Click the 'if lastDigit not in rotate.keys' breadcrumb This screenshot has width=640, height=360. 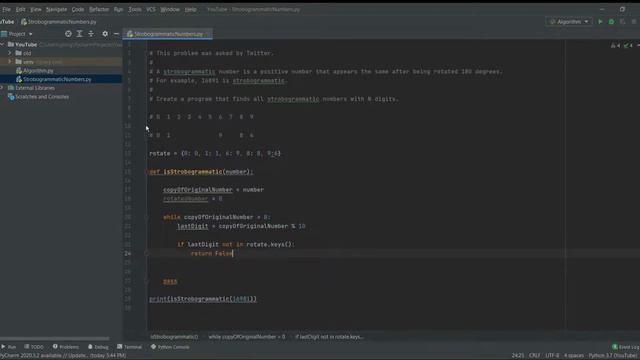click(x=329, y=337)
